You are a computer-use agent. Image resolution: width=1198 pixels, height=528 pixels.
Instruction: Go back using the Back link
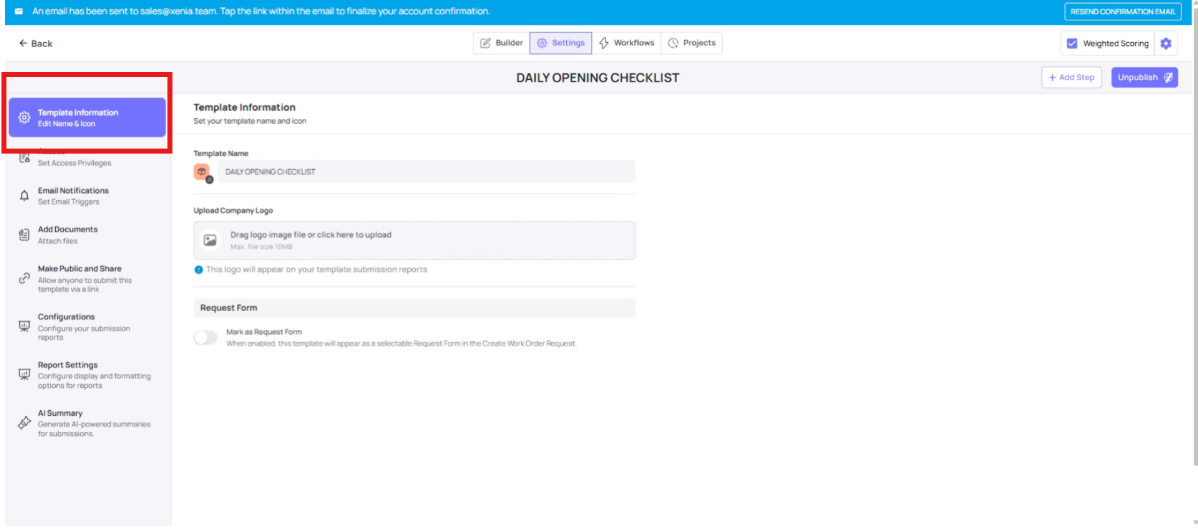click(36, 44)
